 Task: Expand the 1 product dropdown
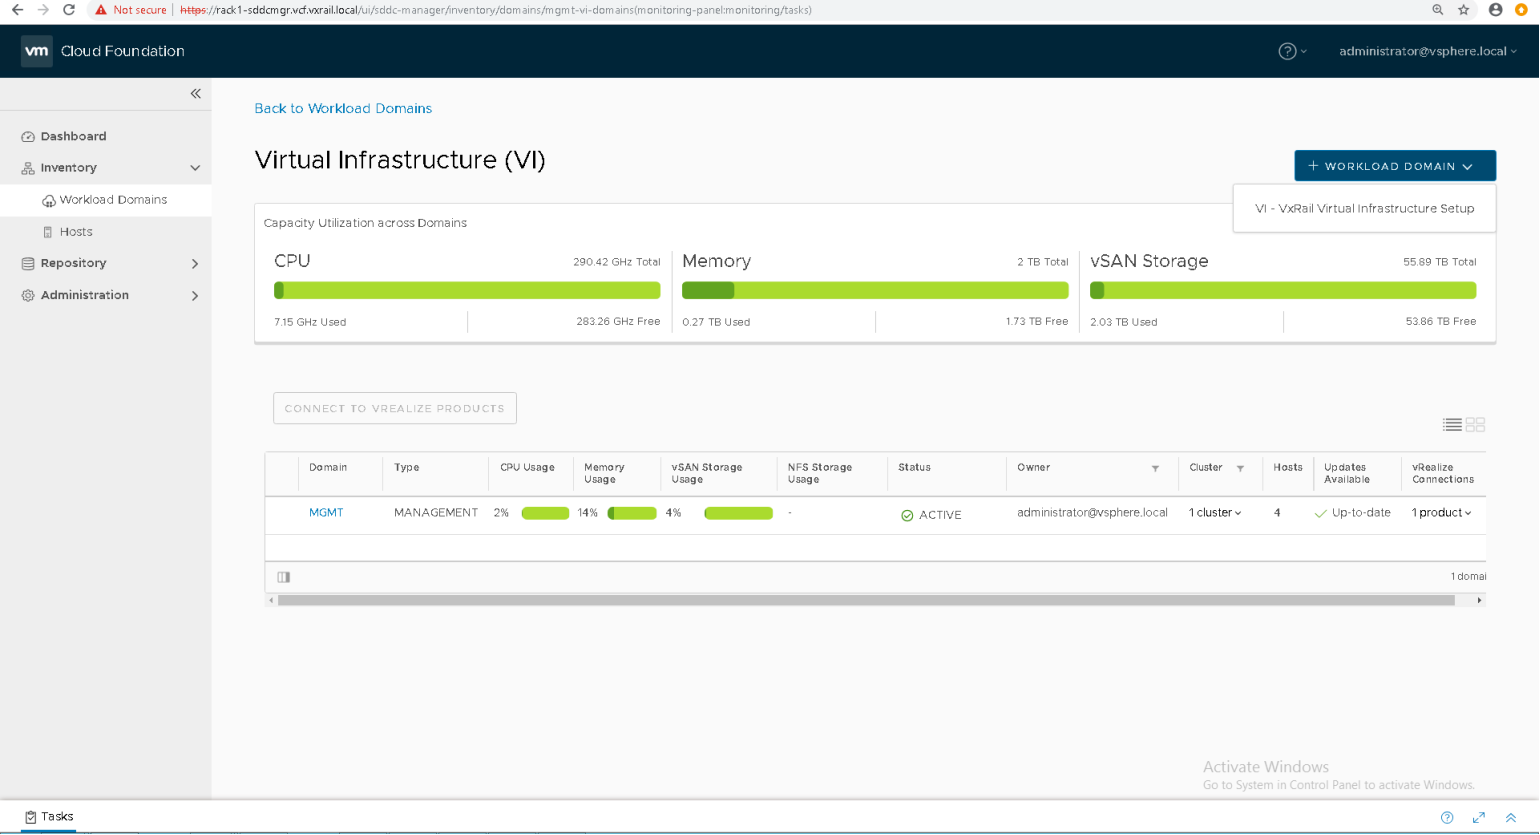pos(1441,513)
